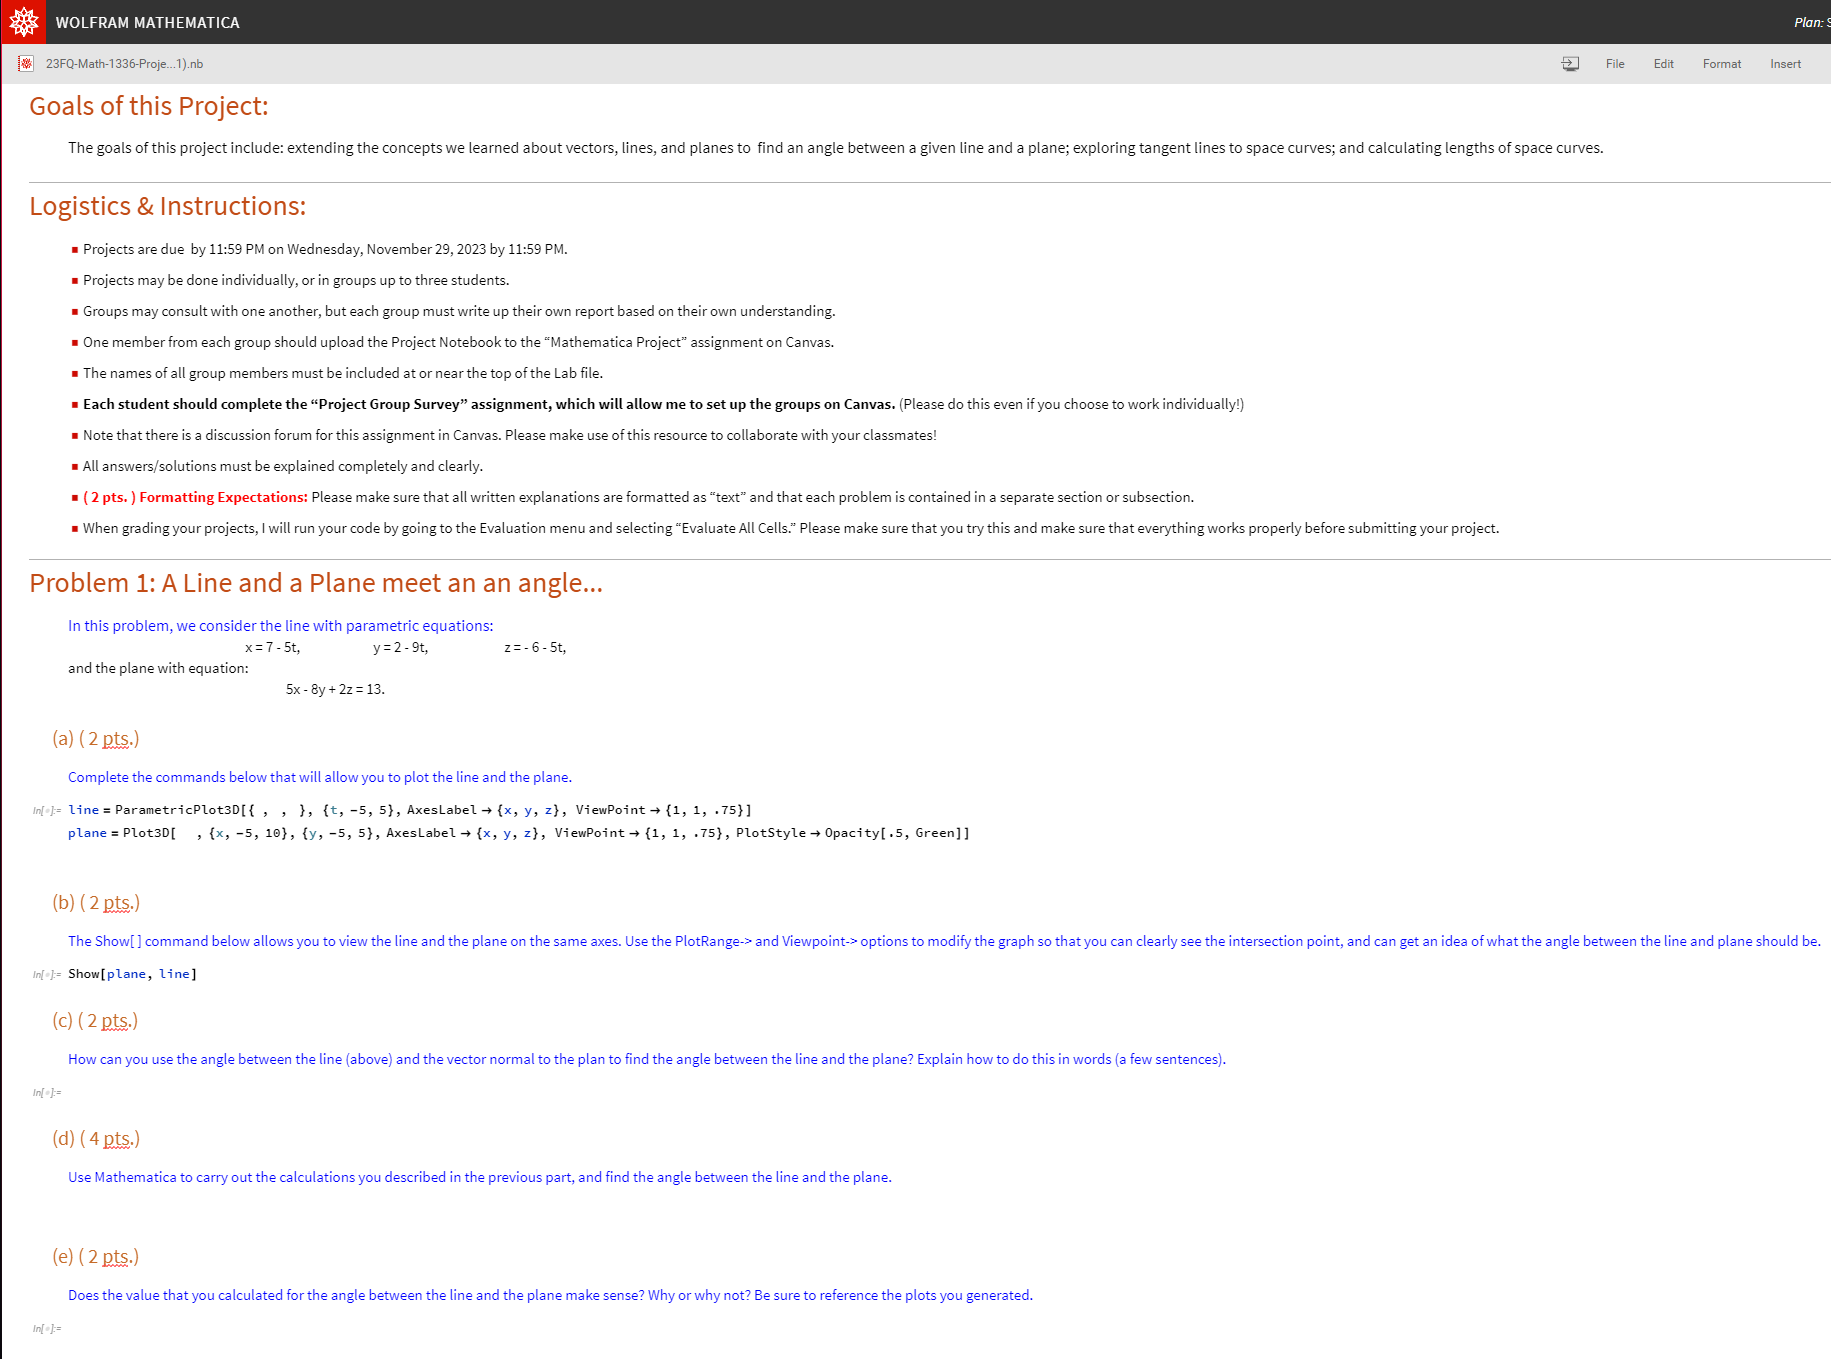The width and height of the screenshot is (1831, 1359).
Task: Click the Goals of this Project heading
Action: [148, 106]
